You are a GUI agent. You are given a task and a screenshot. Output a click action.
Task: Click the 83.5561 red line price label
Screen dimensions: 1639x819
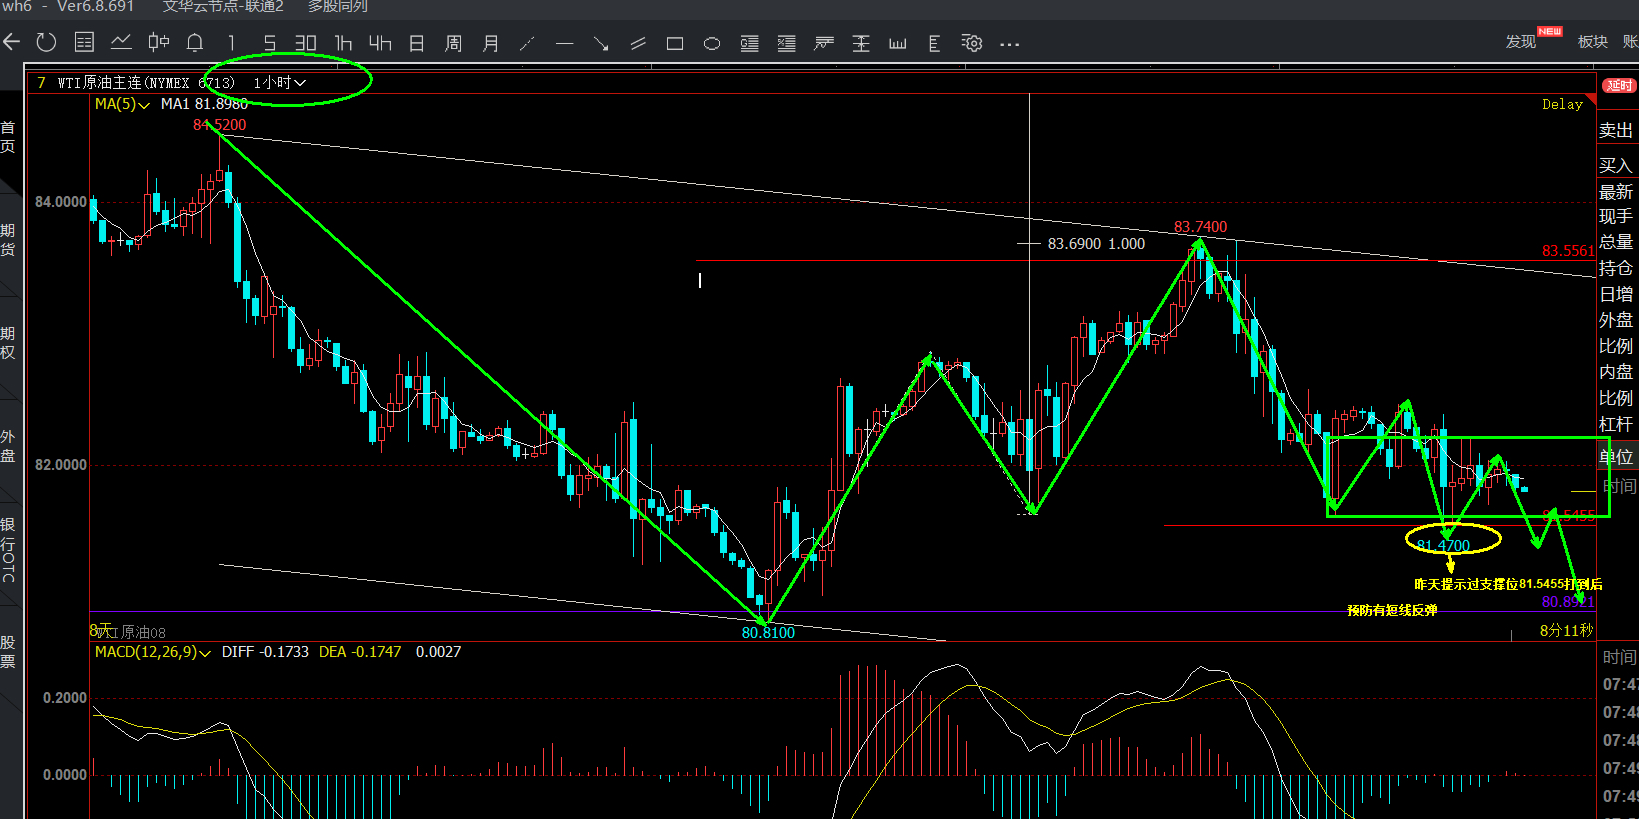[x=1568, y=251]
